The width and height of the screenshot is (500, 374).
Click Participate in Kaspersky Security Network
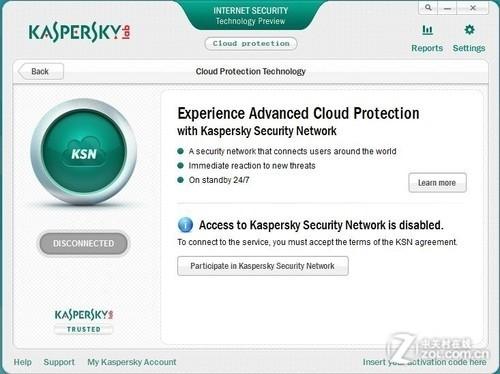click(x=263, y=266)
